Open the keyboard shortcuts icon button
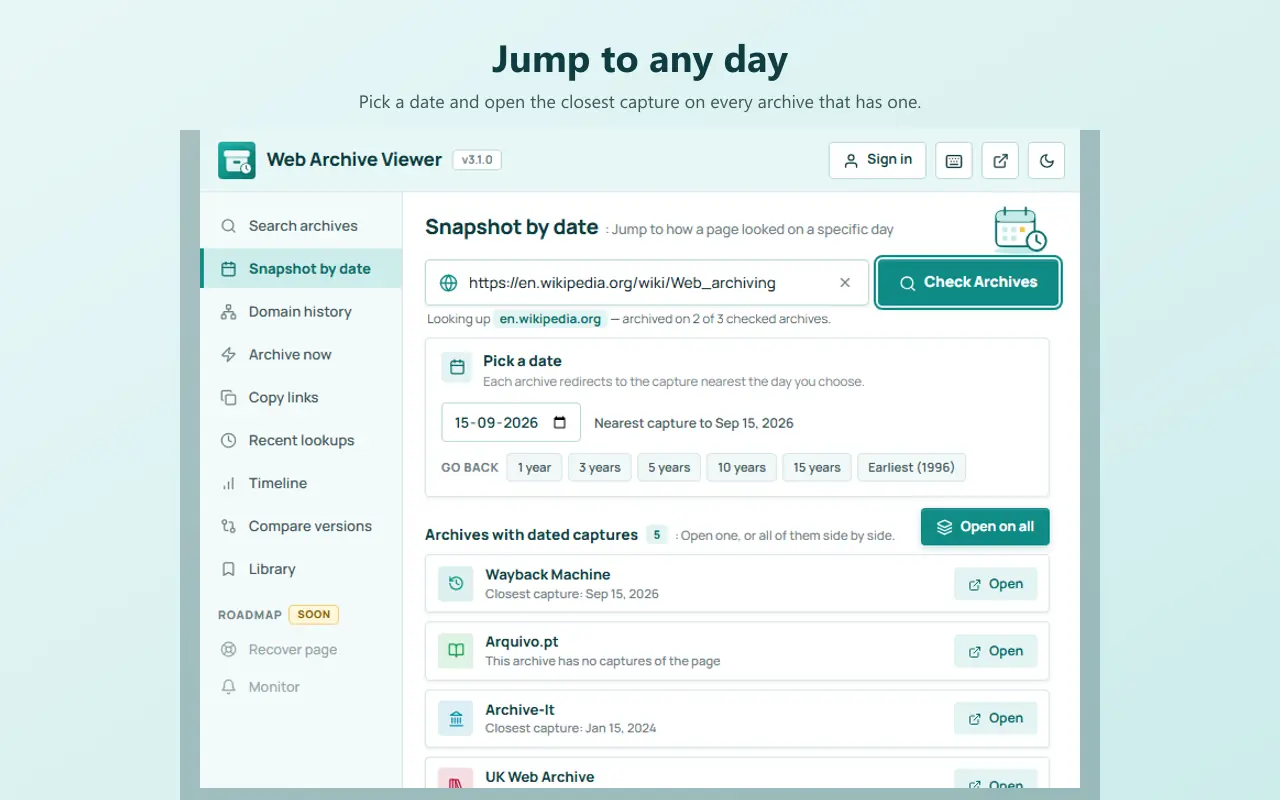The height and width of the screenshot is (800, 1280). coord(954,160)
